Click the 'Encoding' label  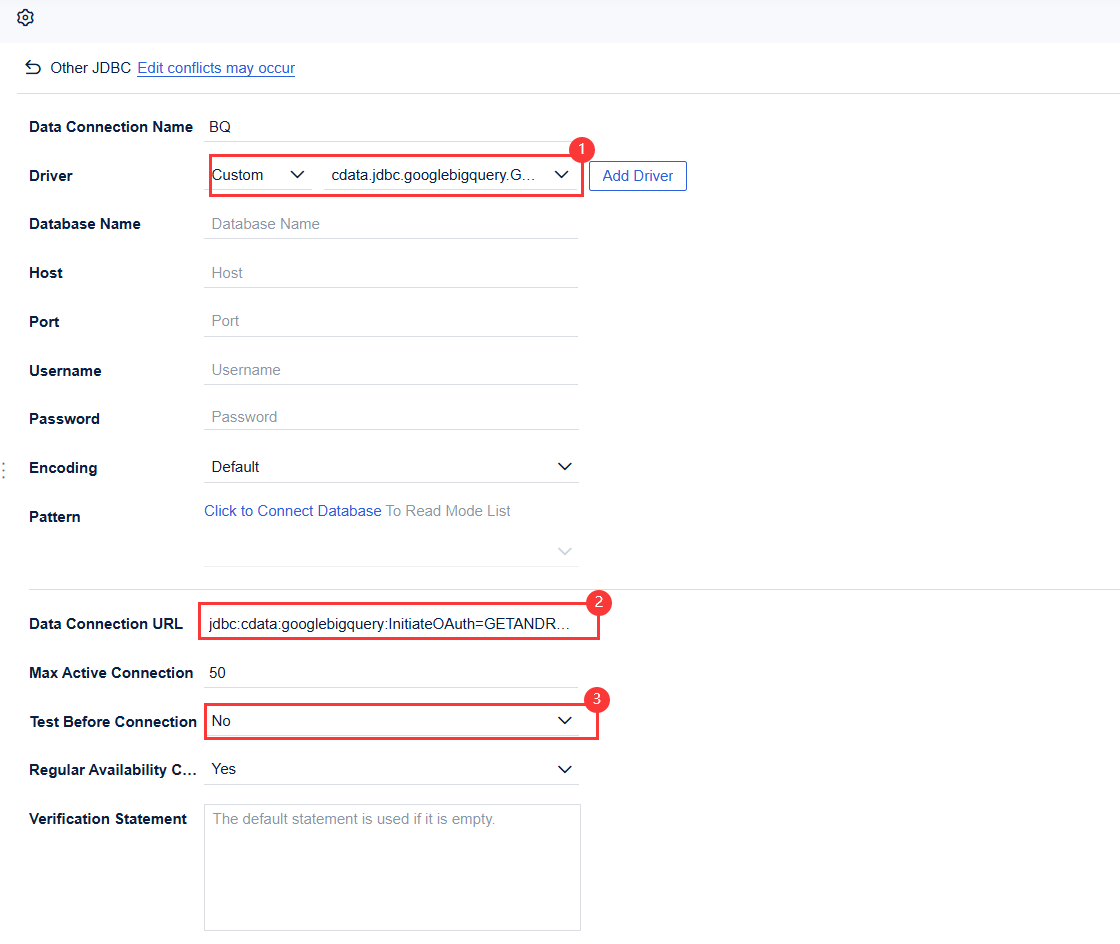pyautogui.click(x=63, y=468)
